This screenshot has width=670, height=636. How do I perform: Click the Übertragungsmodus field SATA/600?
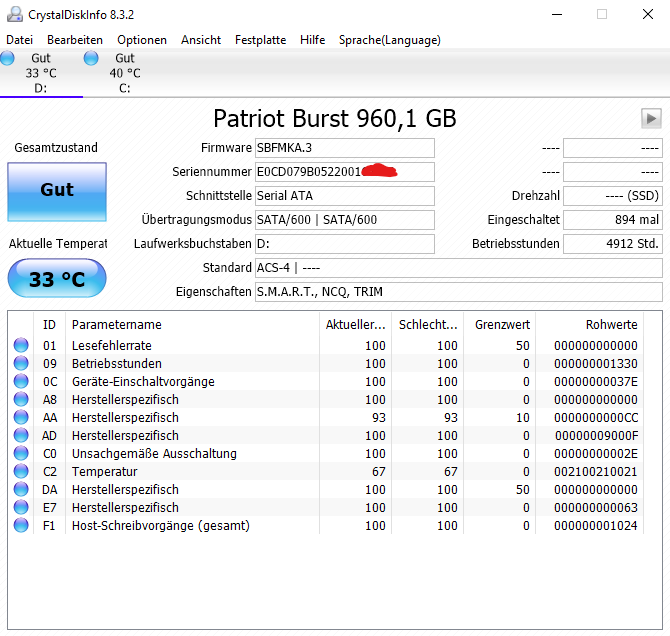tap(345, 220)
